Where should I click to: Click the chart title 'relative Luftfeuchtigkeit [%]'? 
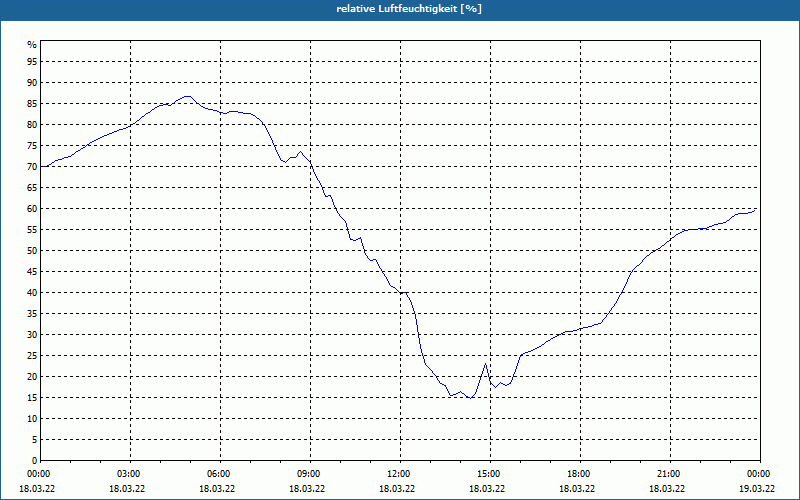(409, 9)
